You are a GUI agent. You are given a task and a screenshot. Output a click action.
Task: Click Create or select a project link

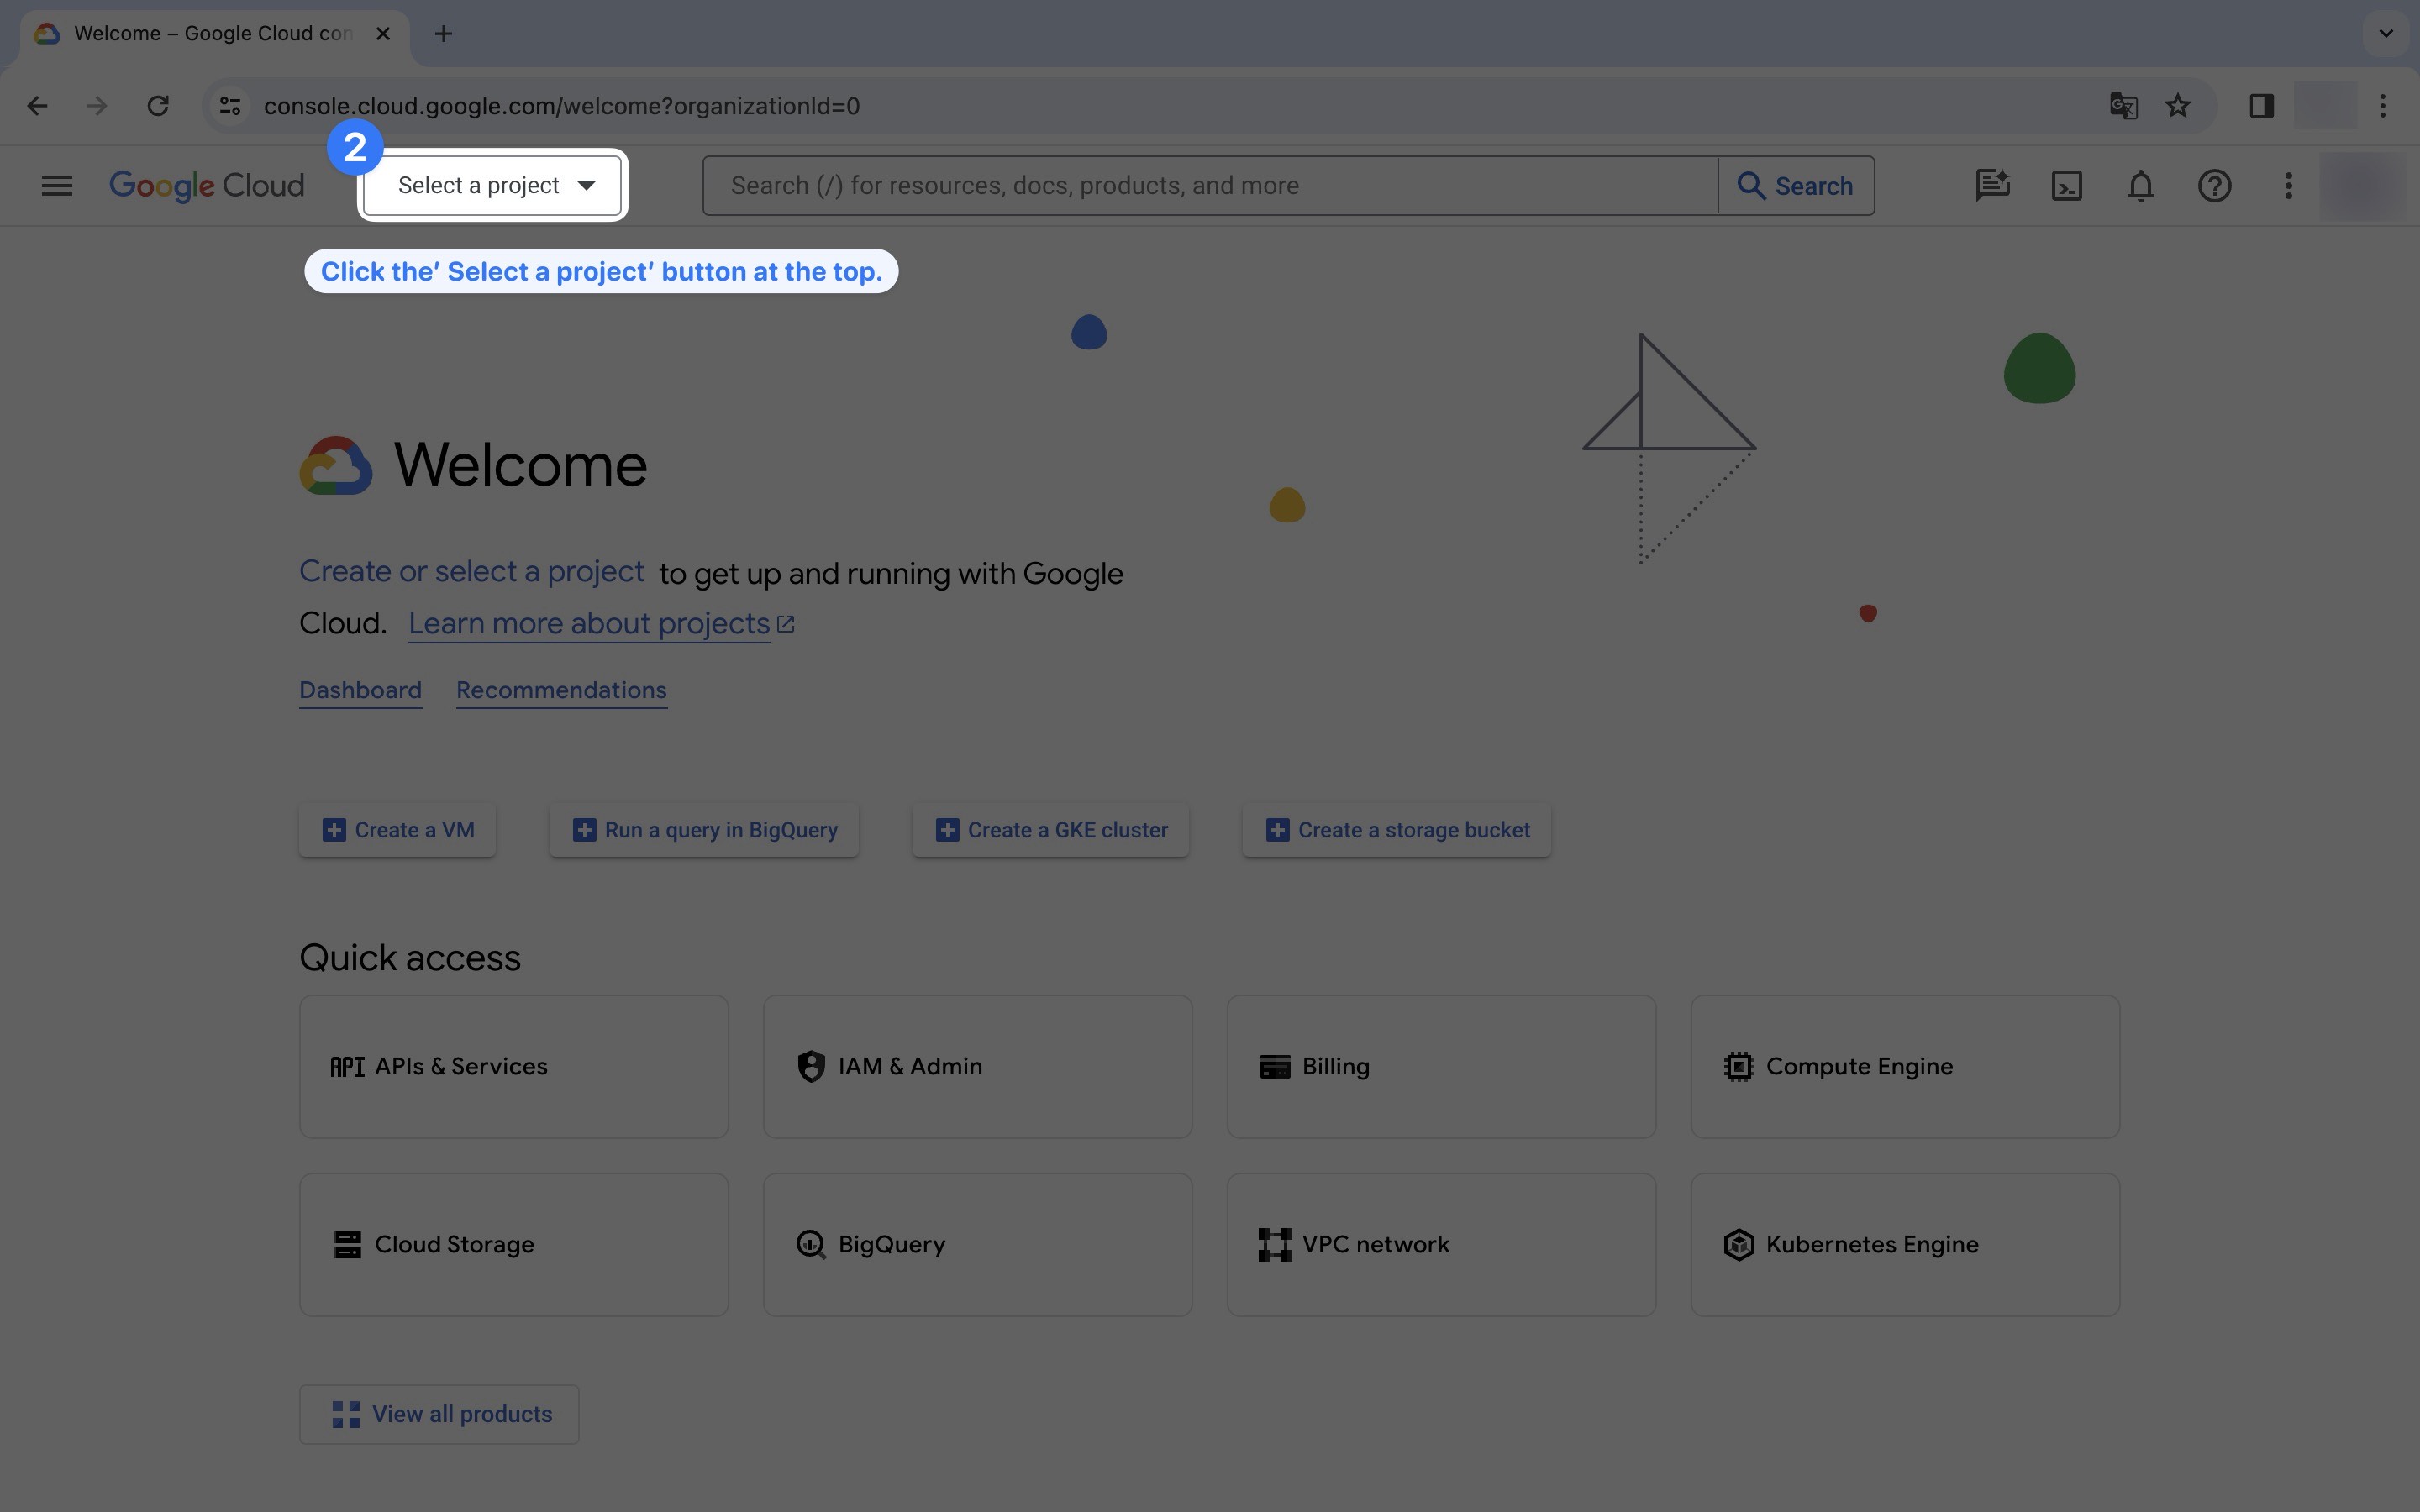pos(471,572)
